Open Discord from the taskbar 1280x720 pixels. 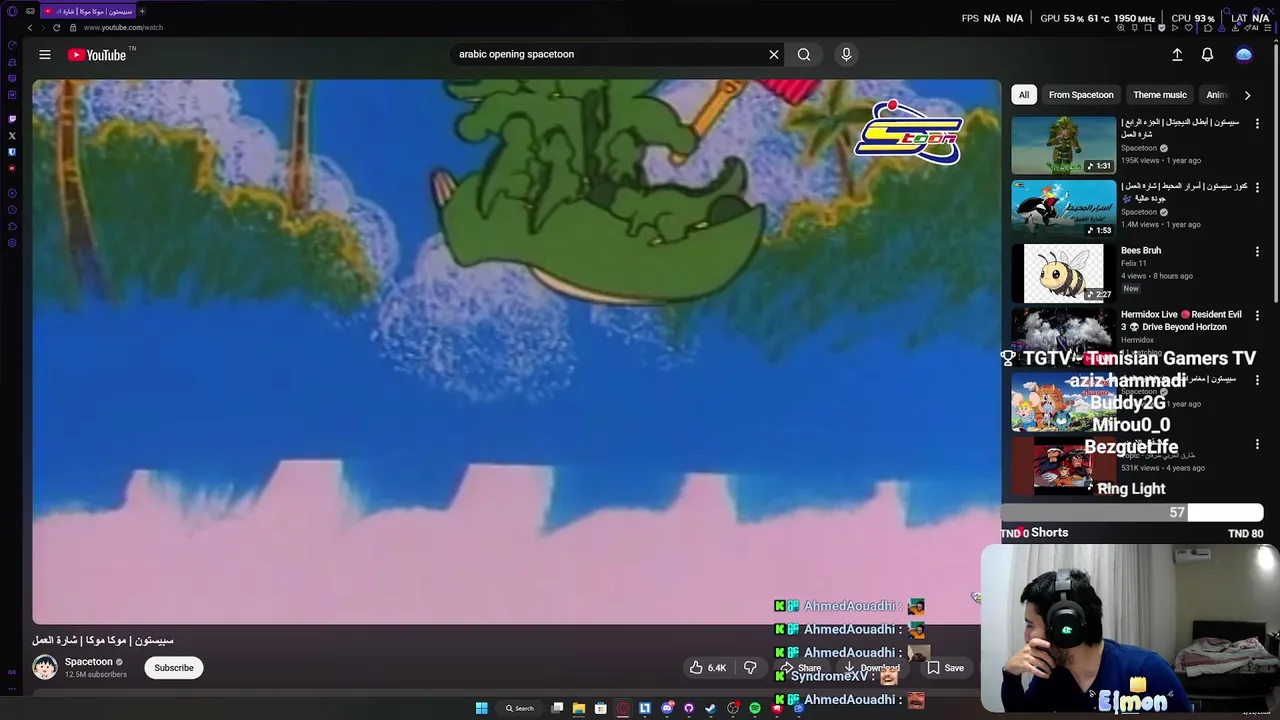[667, 708]
